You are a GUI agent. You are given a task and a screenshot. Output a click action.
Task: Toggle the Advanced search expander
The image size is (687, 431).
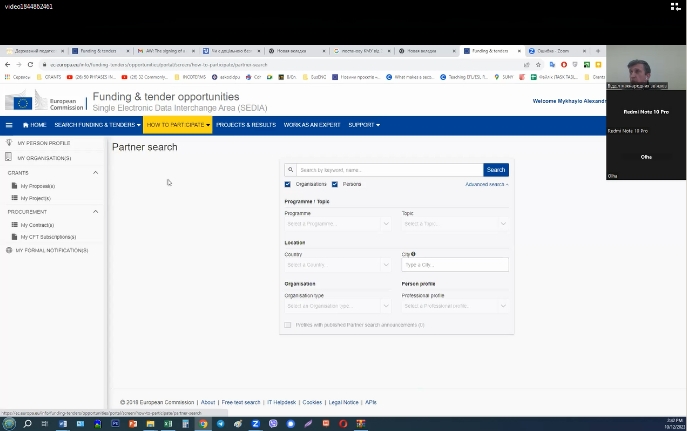(487, 184)
